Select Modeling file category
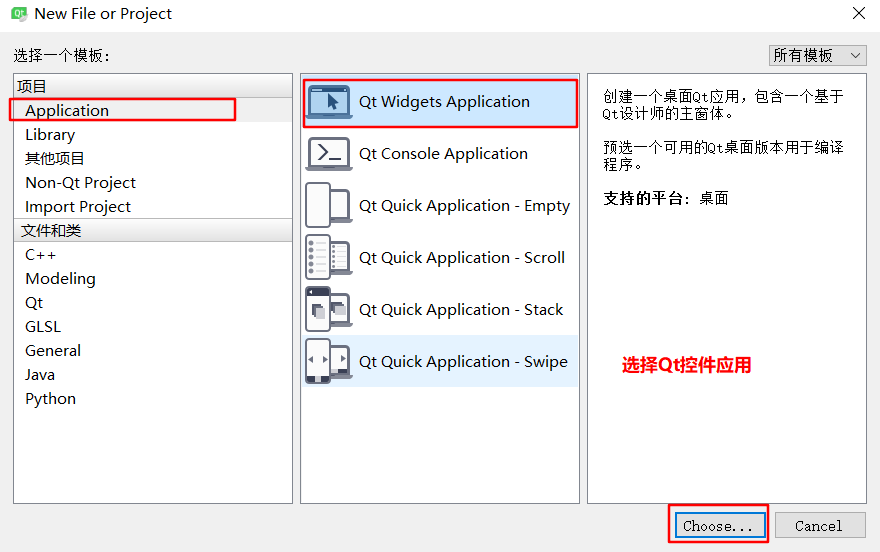Image resolution: width=880 pixels, height=552 pixels. [x=153, y=279]
